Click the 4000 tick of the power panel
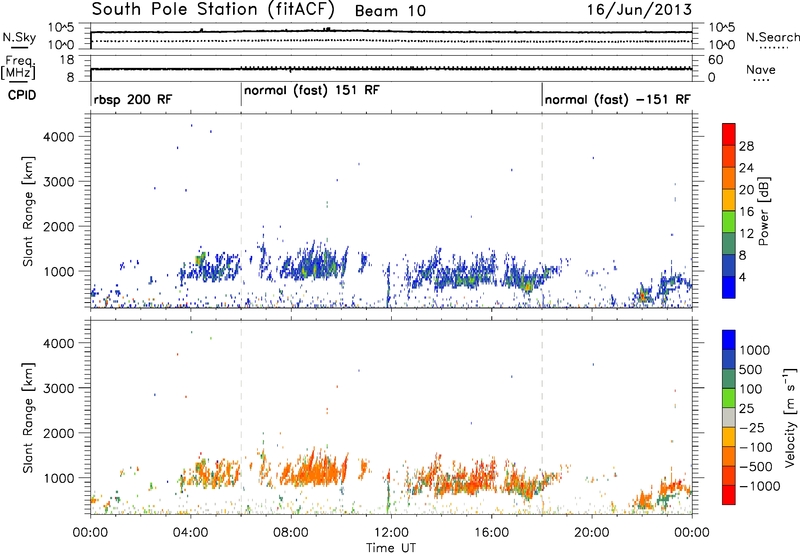Screen dimensions: 800x554 click(x=59, y=137)
